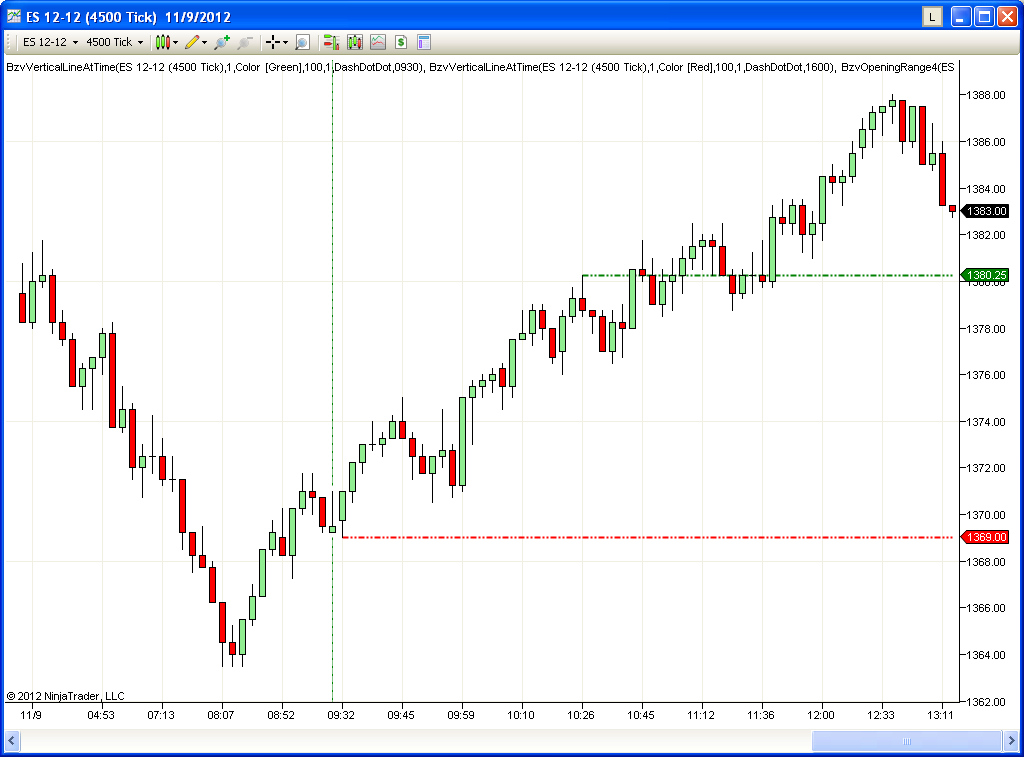
Task: Click the © 2012 NinjaTrader, LLC text
Action: [x=65, y=696]
